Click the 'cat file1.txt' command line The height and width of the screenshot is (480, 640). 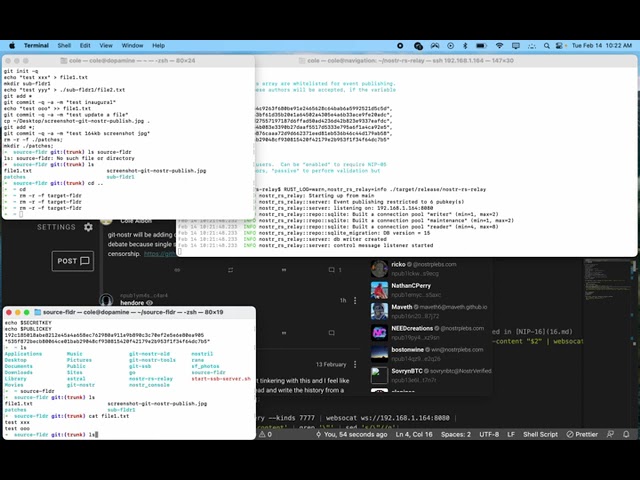(x=109, y=416)
